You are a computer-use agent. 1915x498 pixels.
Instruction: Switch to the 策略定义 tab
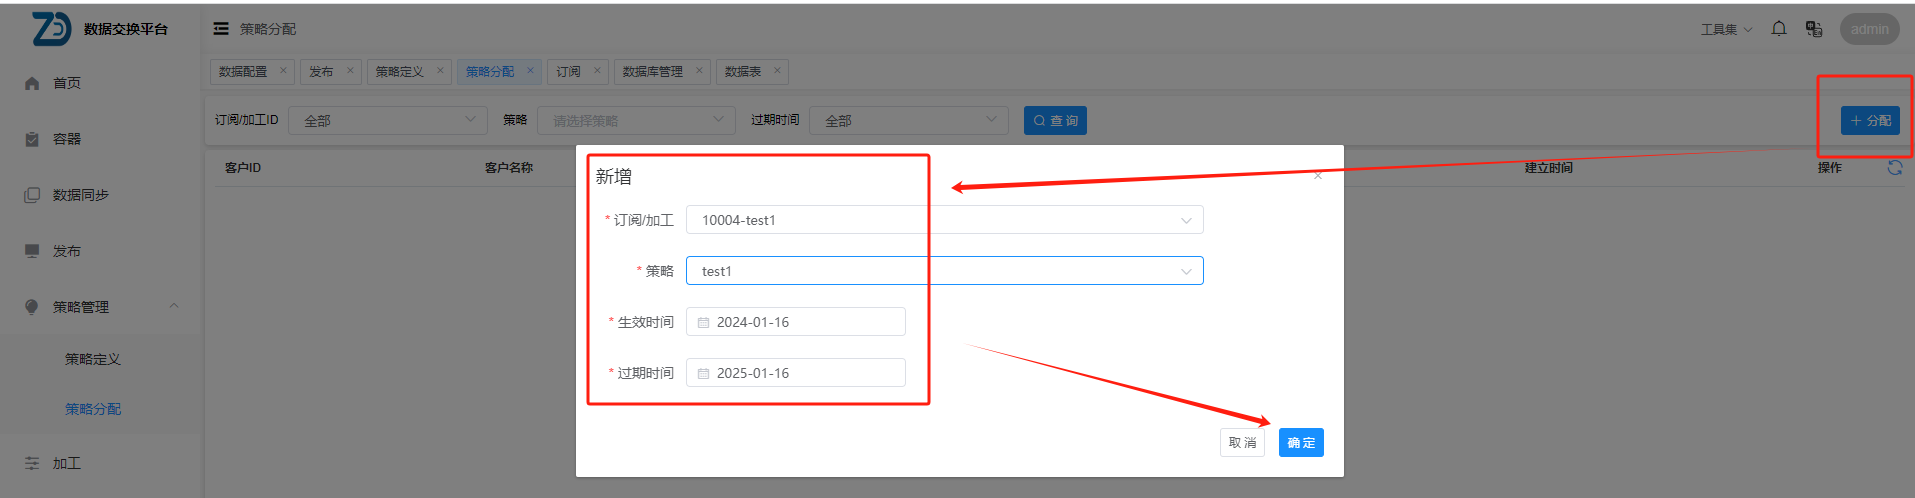(x=399, y=72)
